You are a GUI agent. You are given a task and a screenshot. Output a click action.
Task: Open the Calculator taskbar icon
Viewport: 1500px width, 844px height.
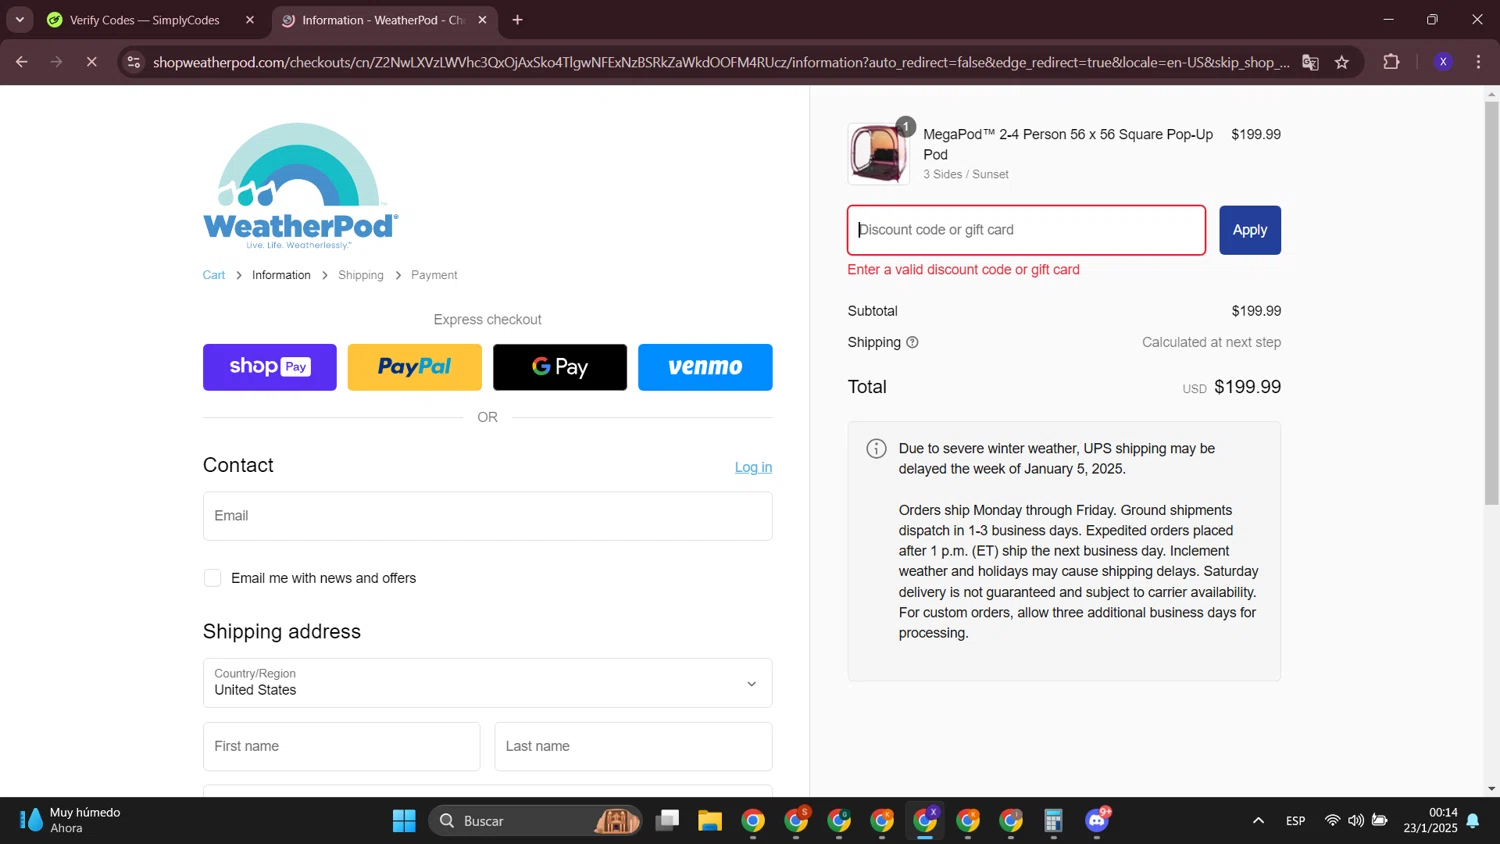click(x=1053, y=821)
